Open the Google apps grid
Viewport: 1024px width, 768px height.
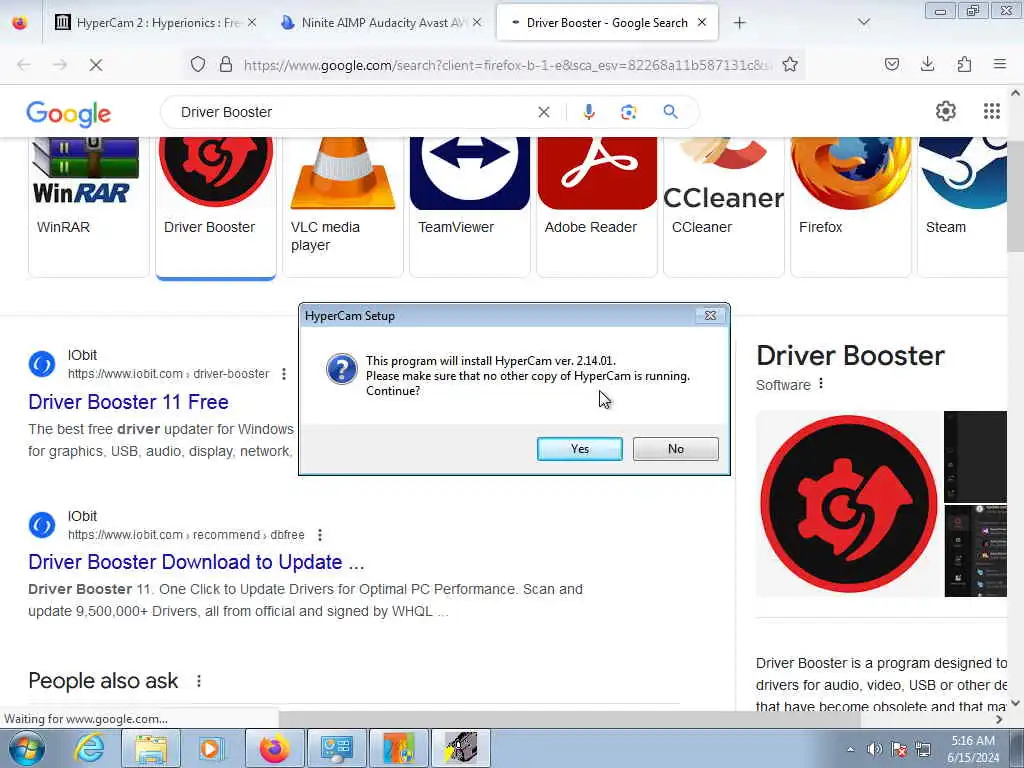[991, 112]
